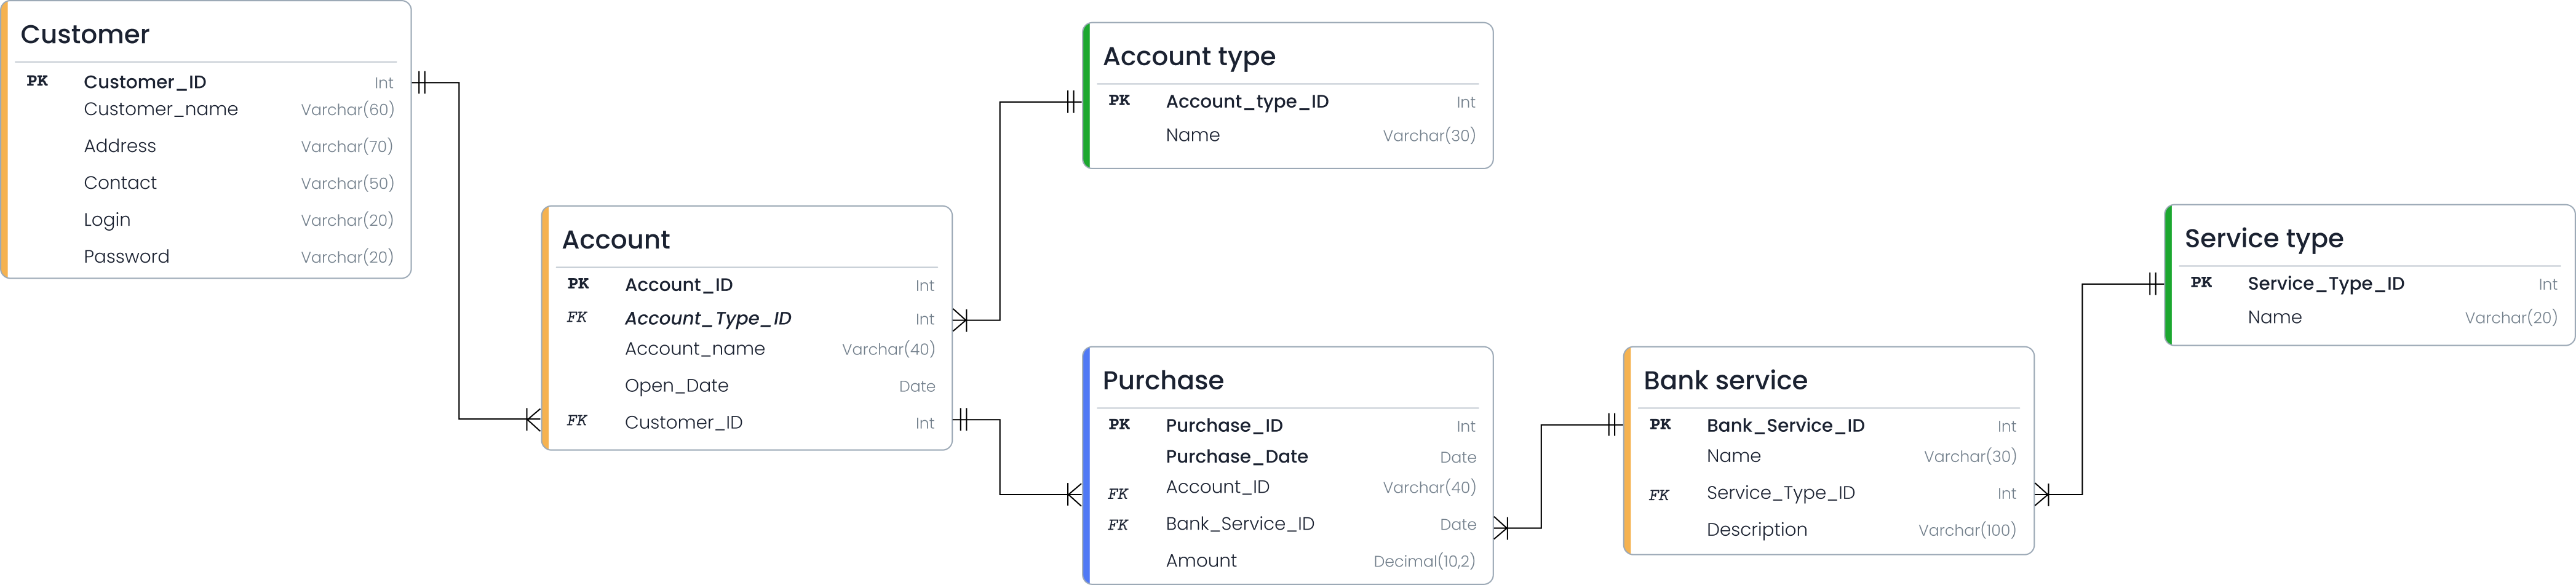This screenshot has width=2576, height=585.
Task: Select the Service type table title
Action: 2264,239
